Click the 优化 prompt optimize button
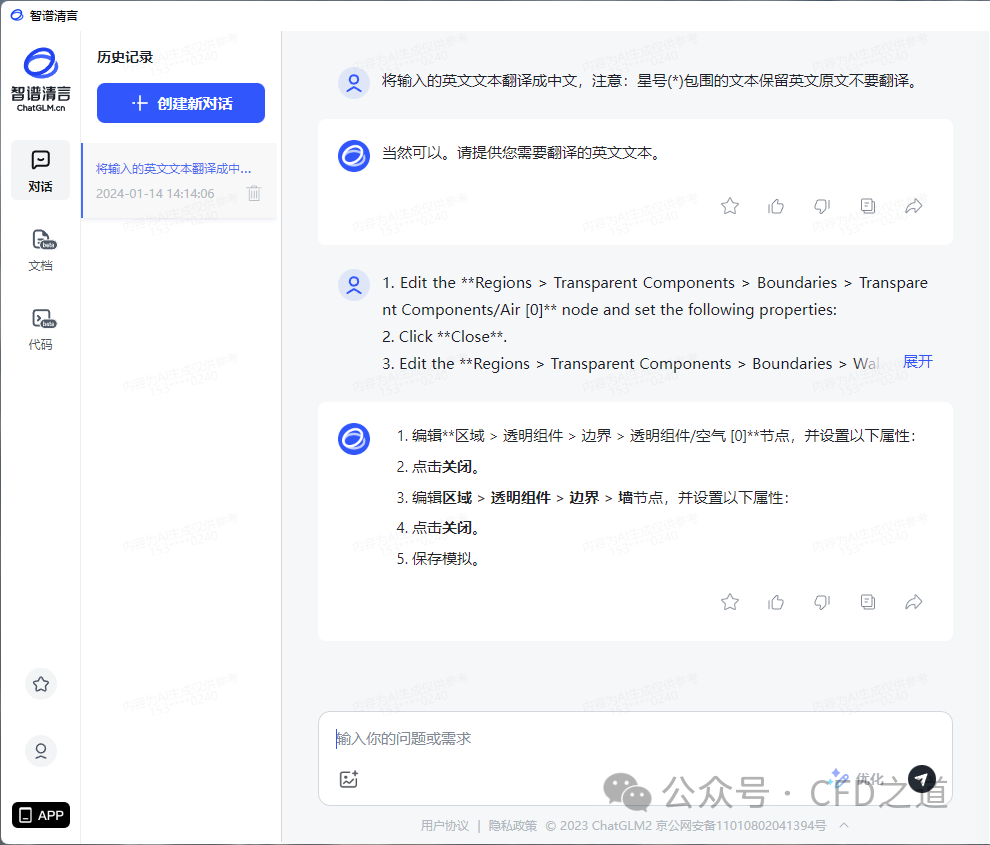 (857, 778)
